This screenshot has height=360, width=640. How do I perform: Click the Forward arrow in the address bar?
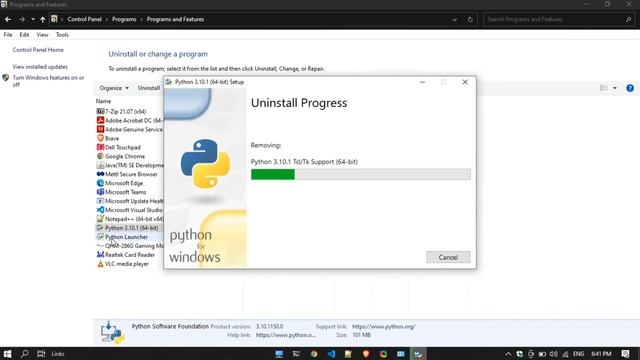[22, 19]
